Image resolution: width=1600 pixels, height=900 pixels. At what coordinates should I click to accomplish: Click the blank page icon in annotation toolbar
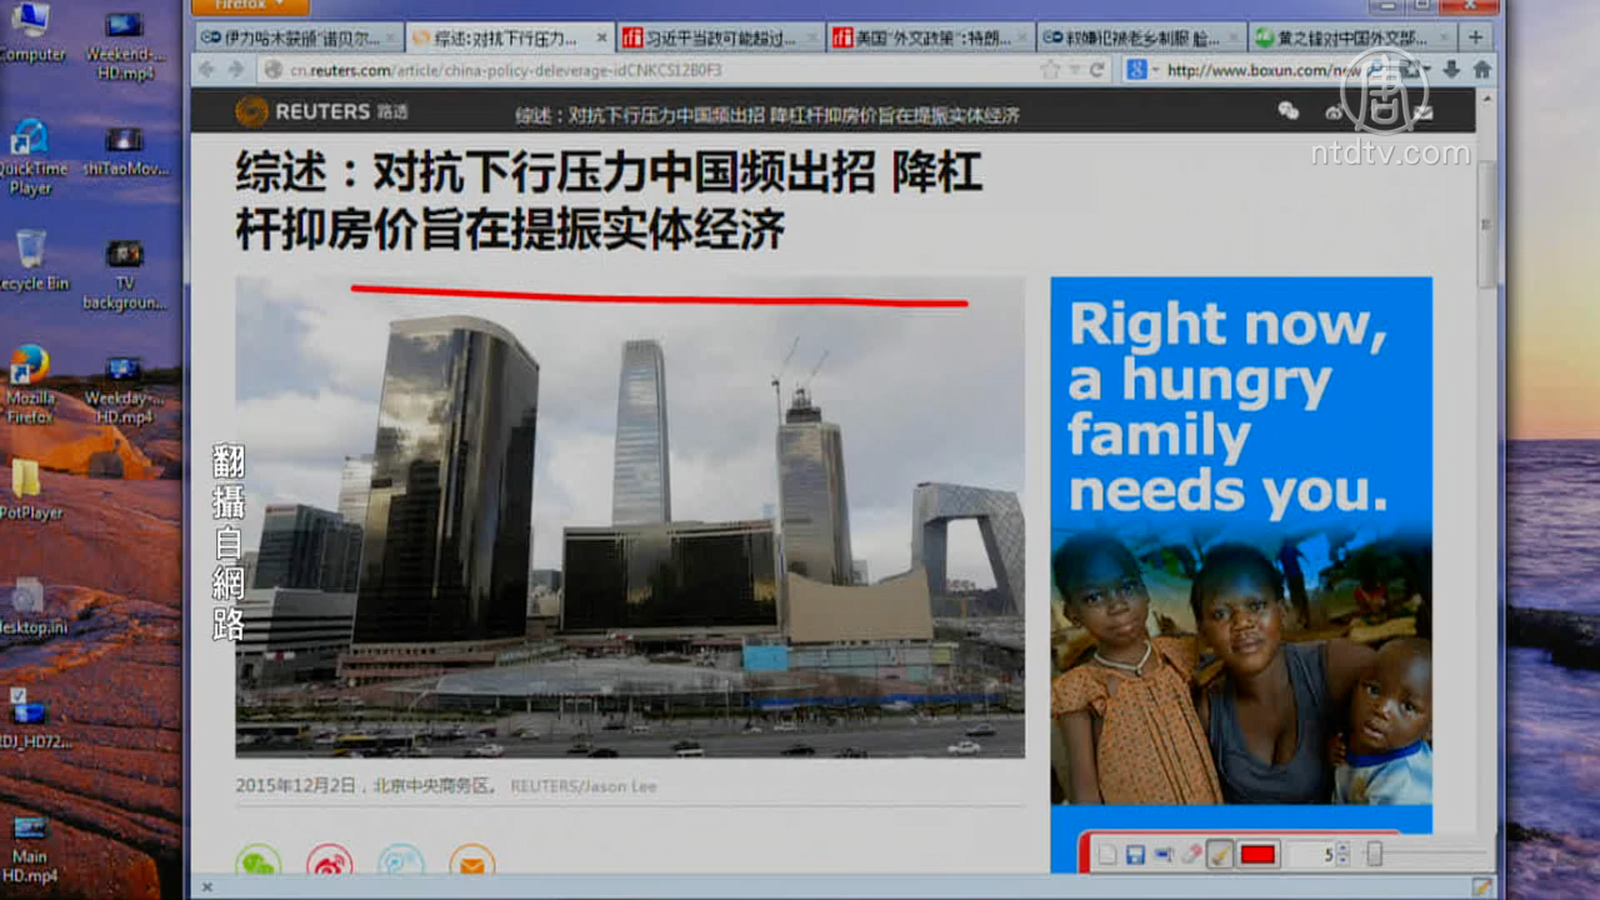tap(1107, 855)
